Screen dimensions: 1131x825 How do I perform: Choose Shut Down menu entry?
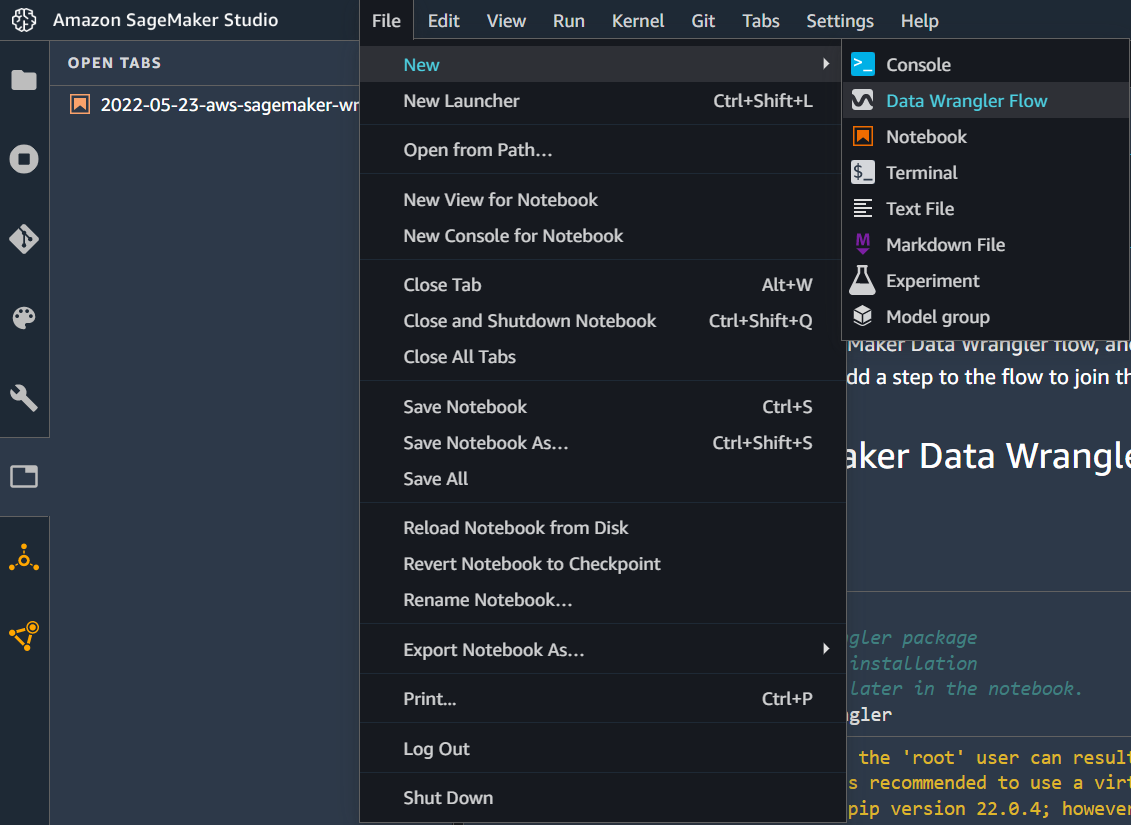(x=602, y=797)
